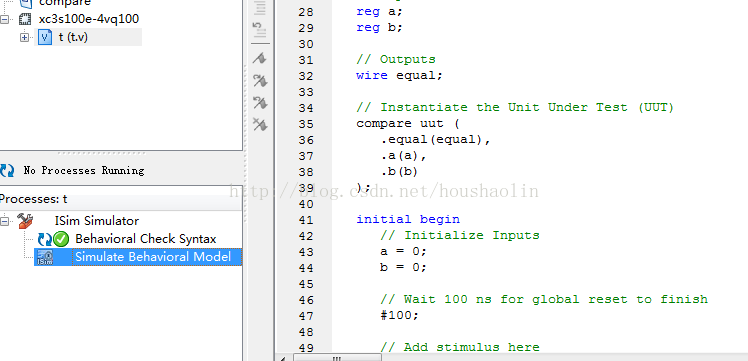Click line number 35 in the gutter
This screenshot has height=361, width=748.
pyautogui.click(x=306, y=124)
